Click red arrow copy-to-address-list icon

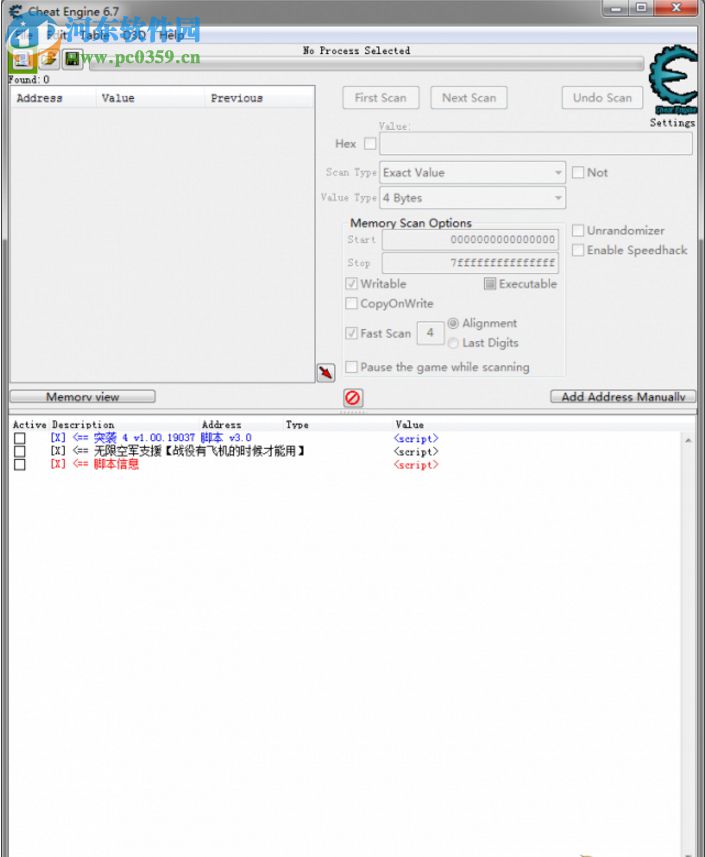coord(326,373)
